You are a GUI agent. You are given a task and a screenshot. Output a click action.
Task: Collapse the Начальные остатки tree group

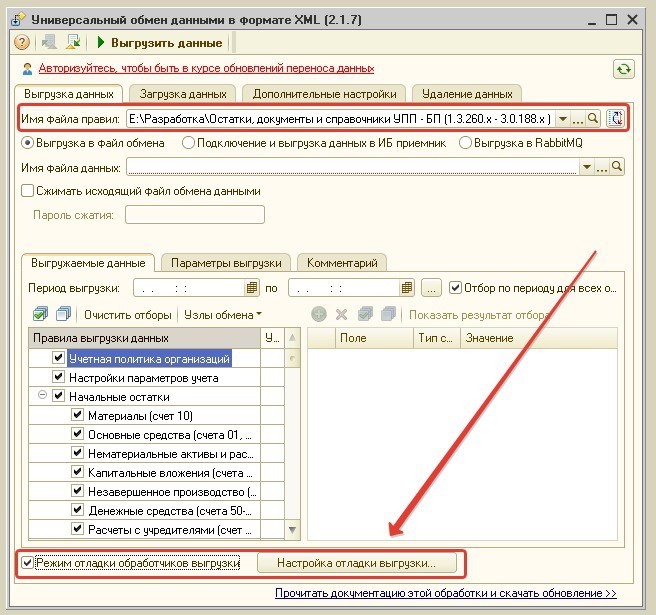[x=42, y=395]
